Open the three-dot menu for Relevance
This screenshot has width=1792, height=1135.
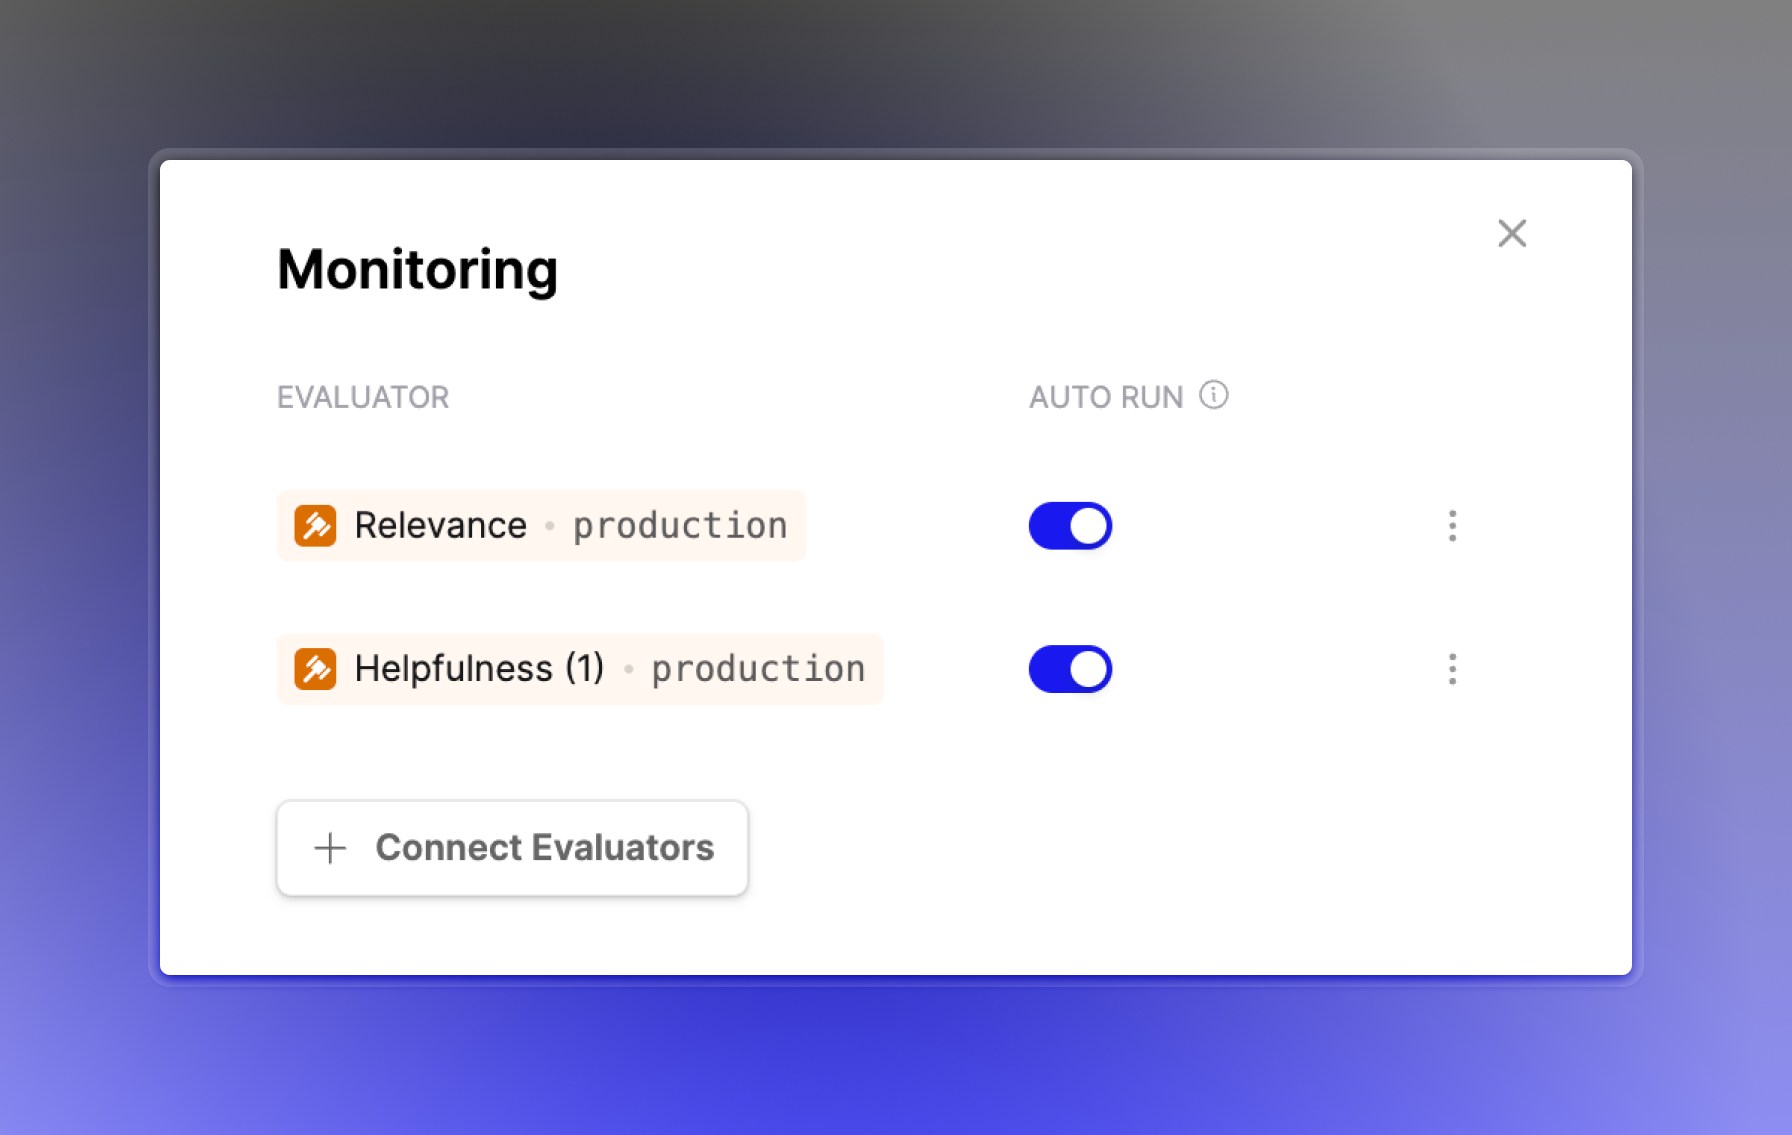pyautogui.click(x=1452, y=526)
